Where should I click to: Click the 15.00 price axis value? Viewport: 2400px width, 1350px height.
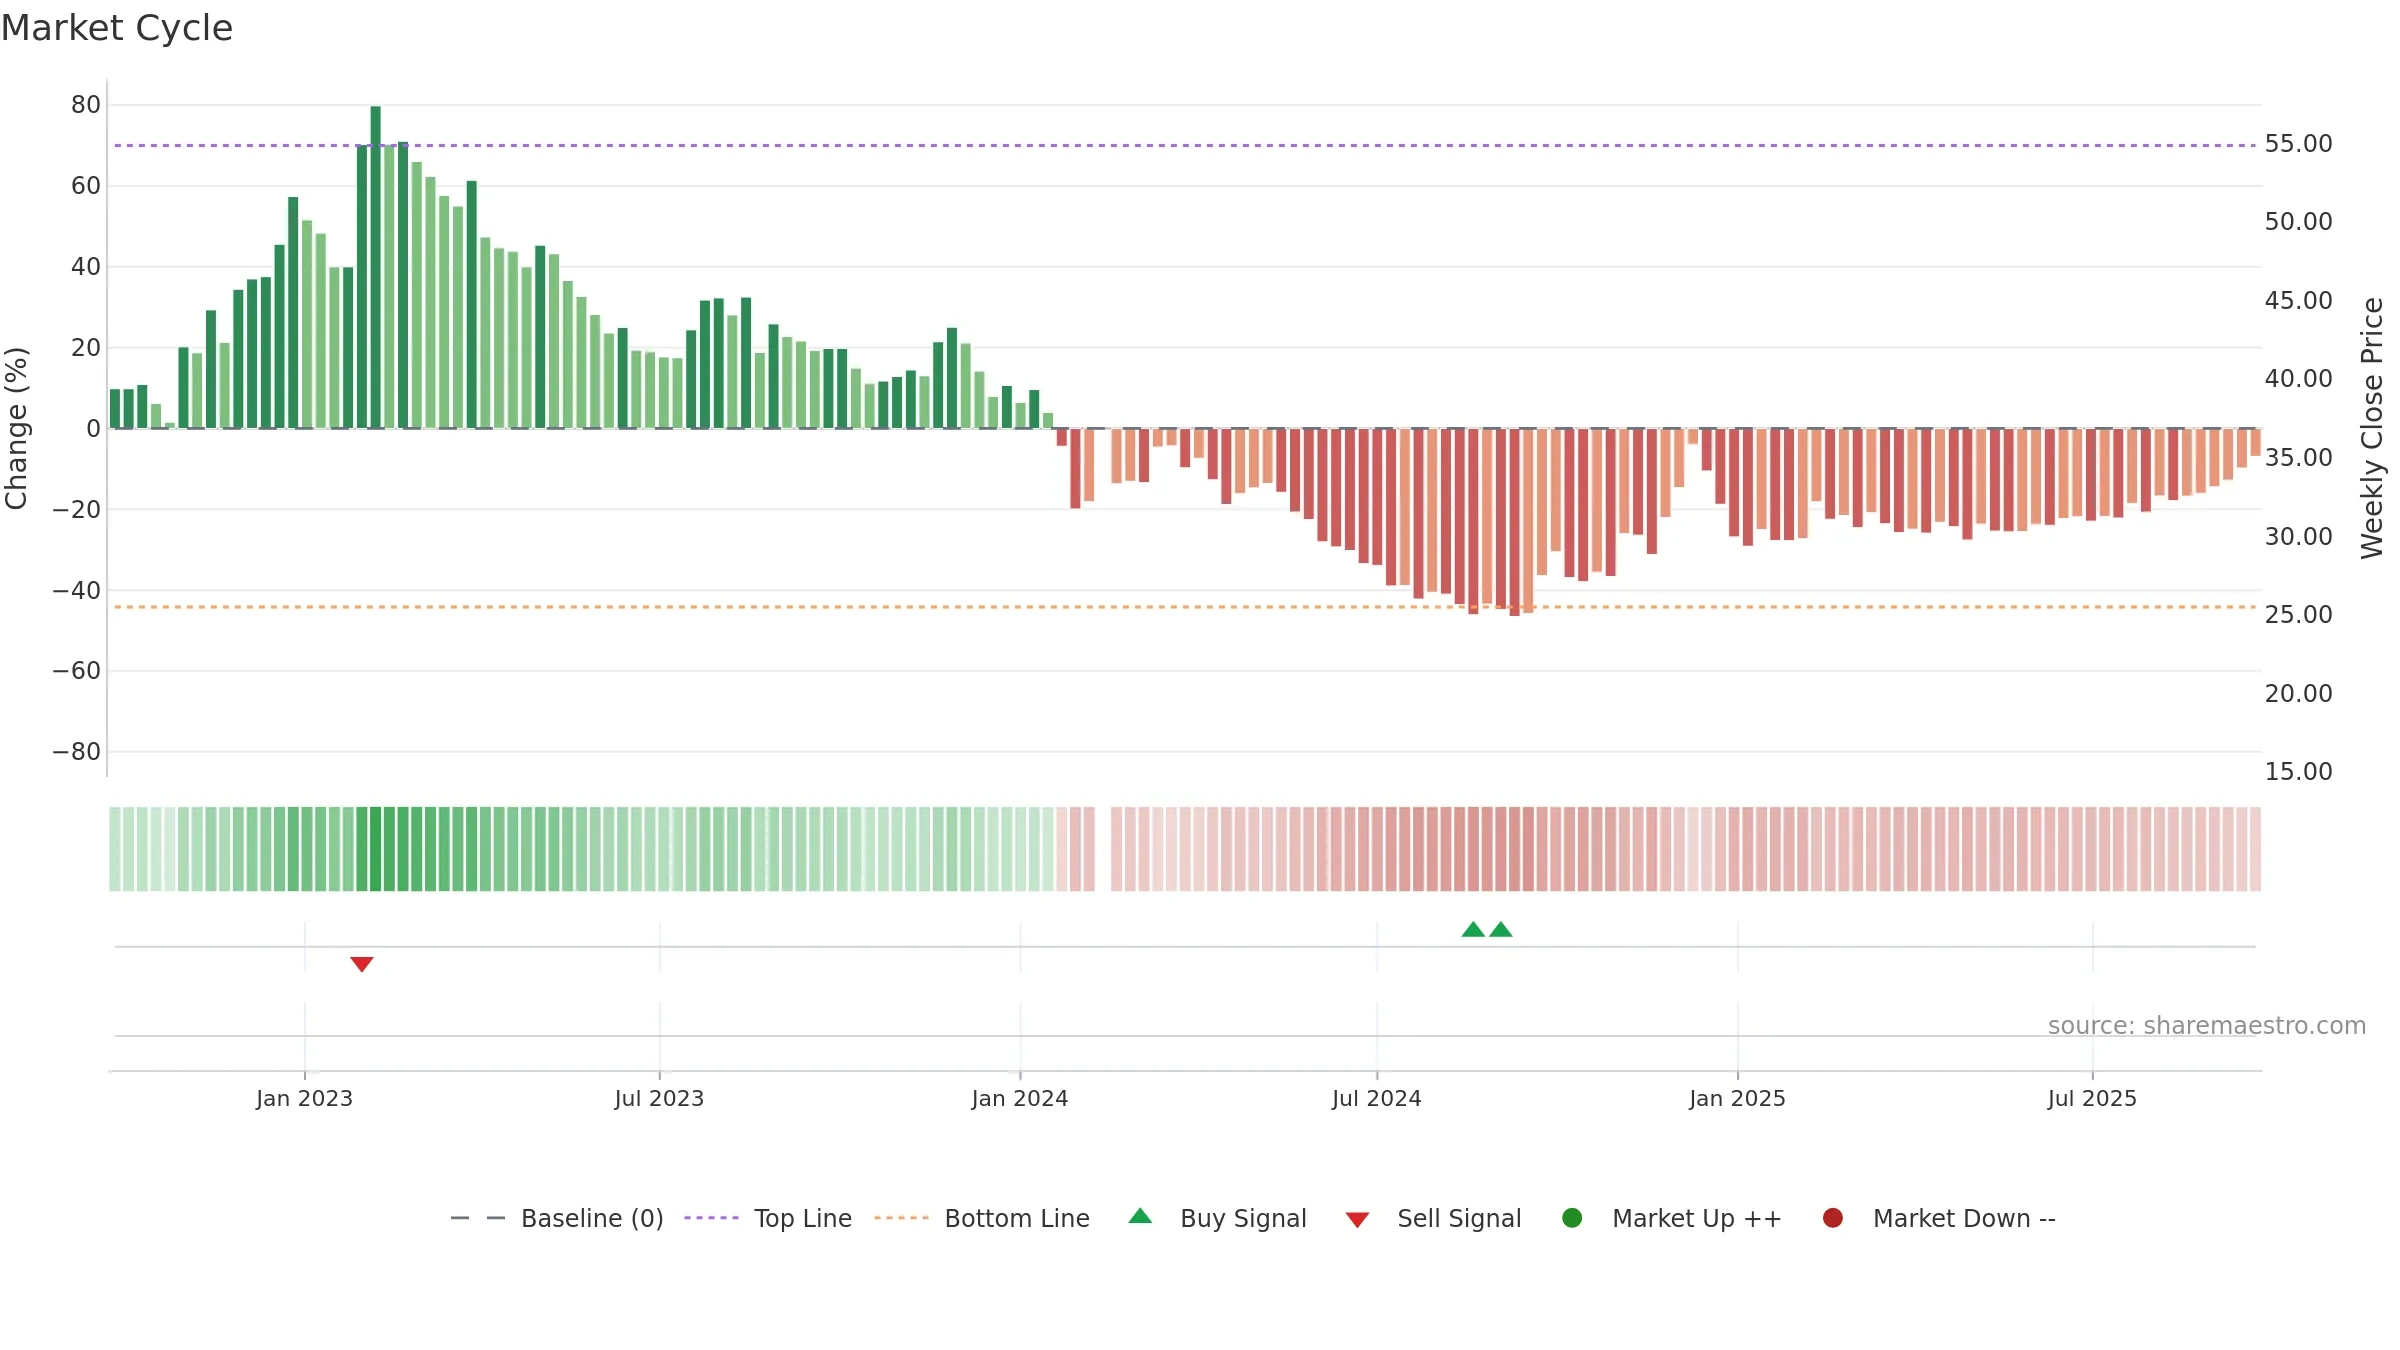click(2298, 772)
